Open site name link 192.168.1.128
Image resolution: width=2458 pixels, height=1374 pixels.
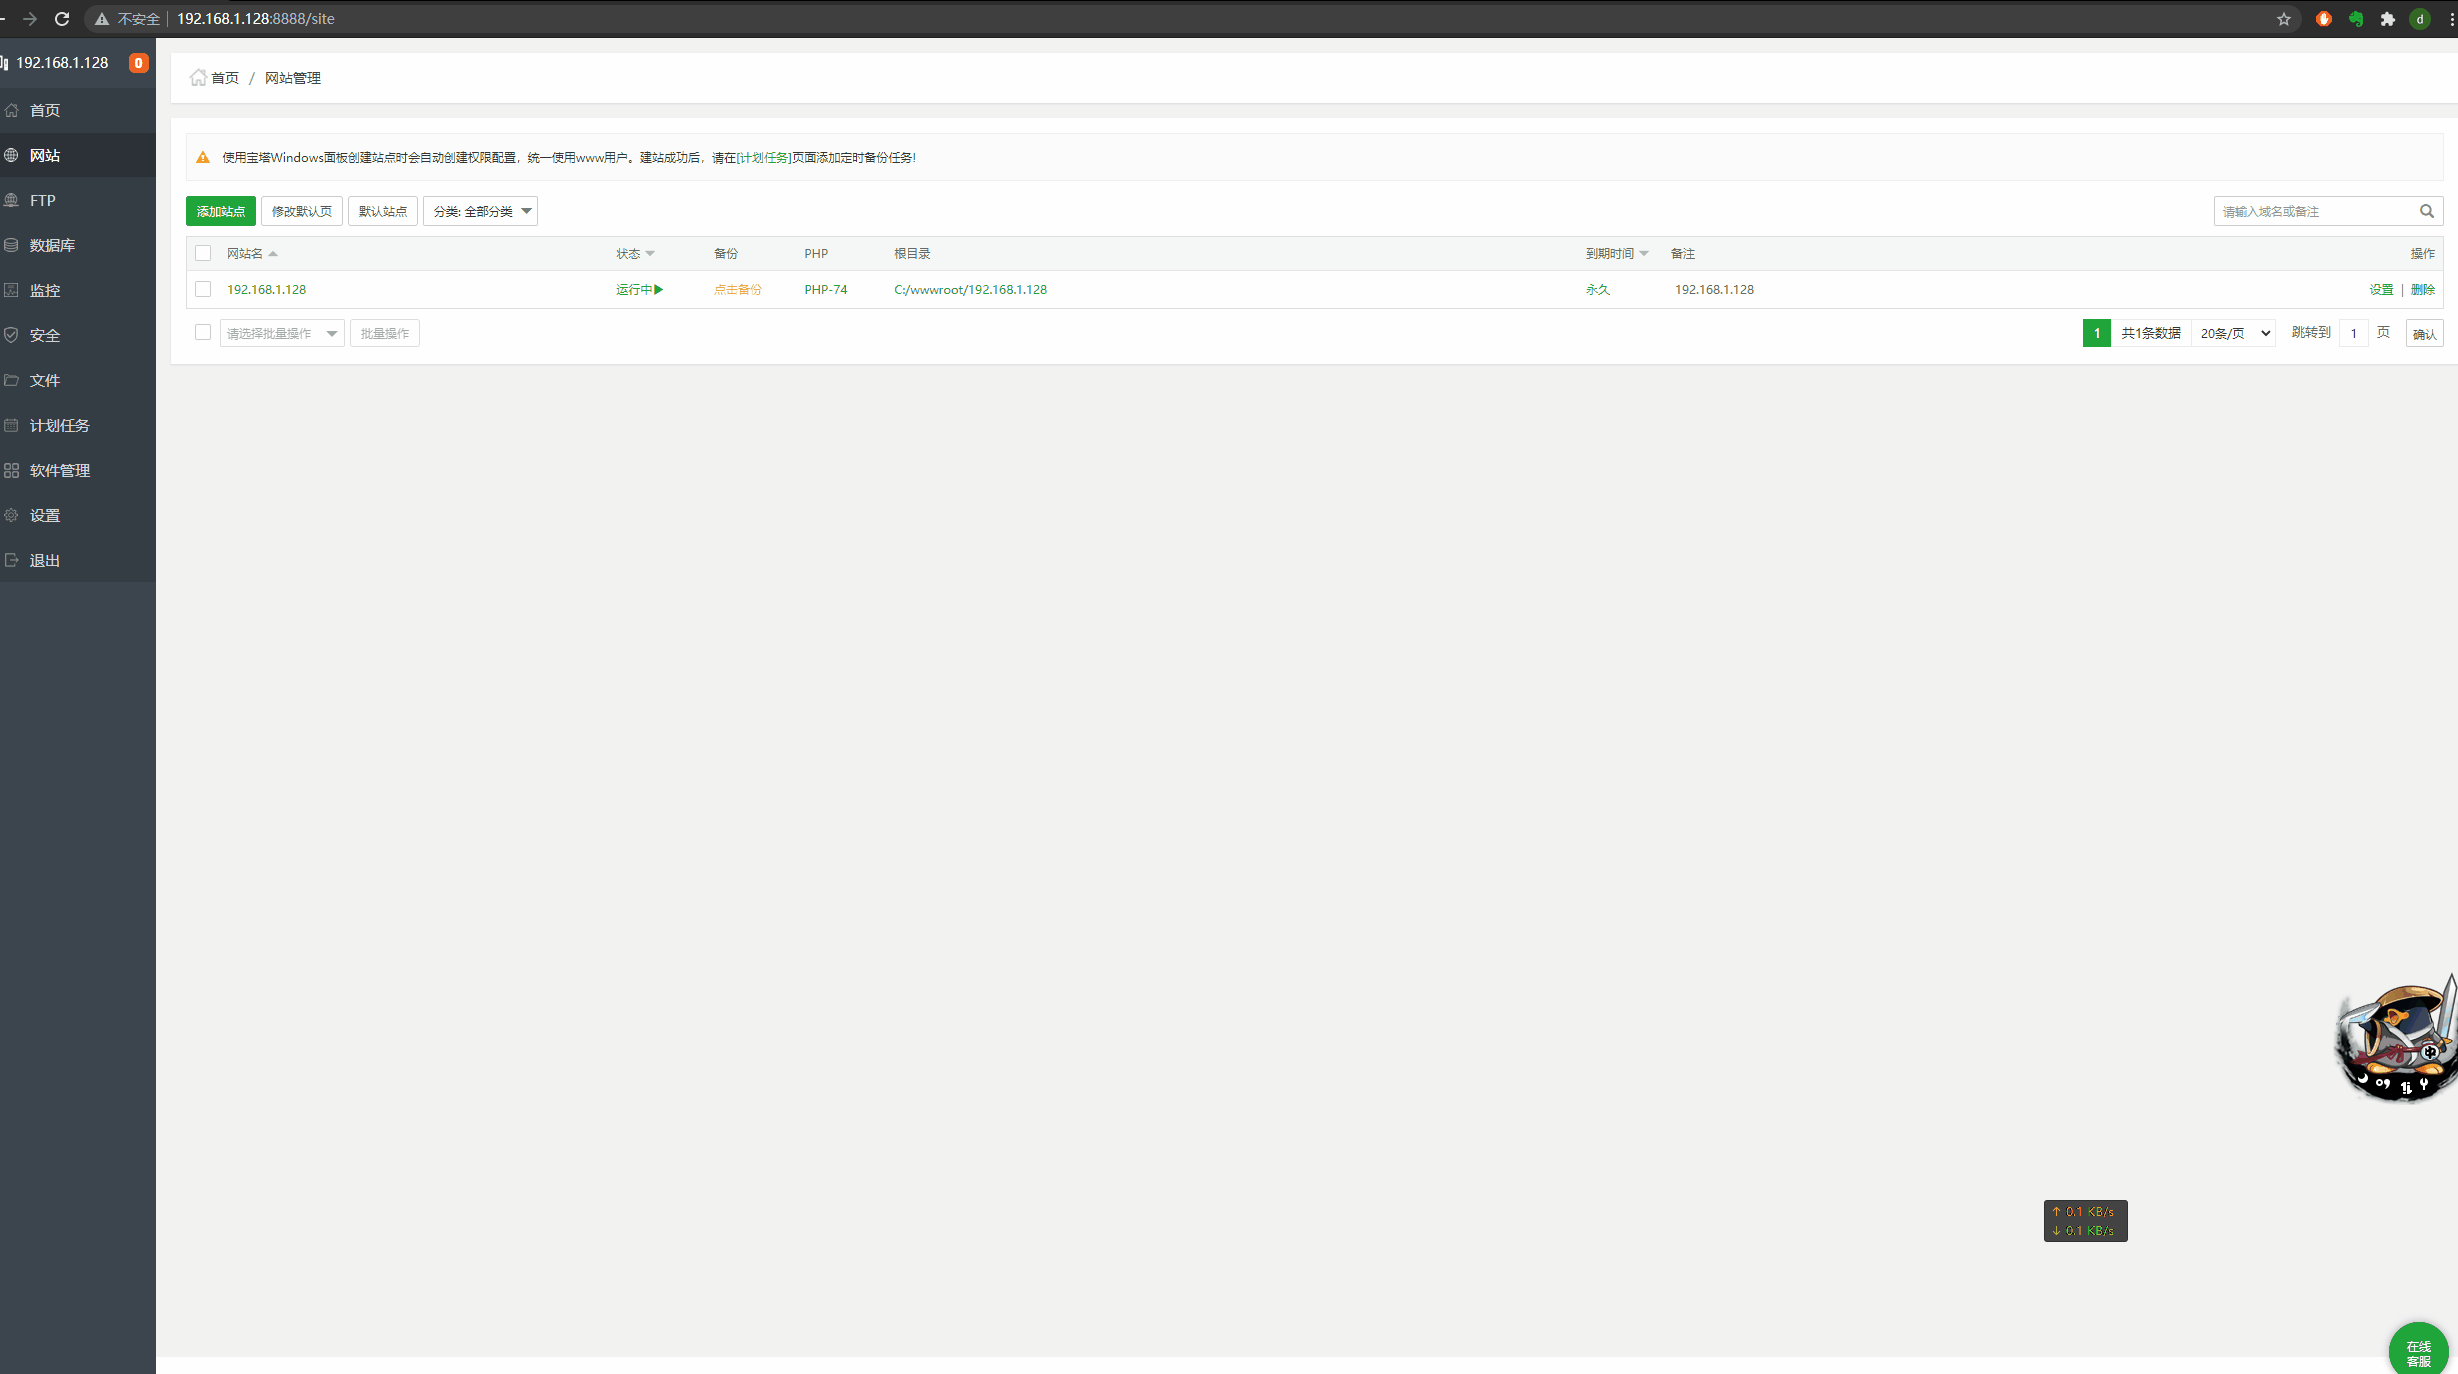pyautogui.click(x=266, y=290)
